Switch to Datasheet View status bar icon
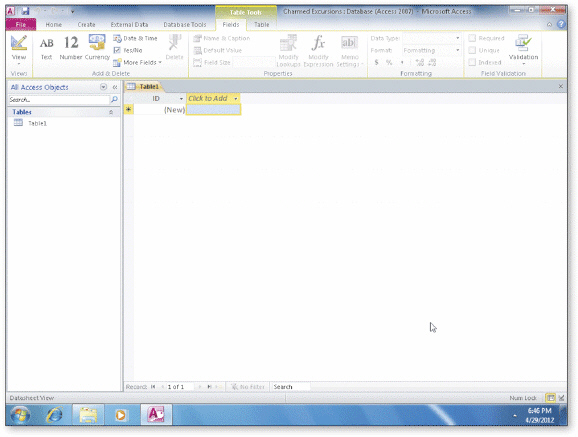This screenshot has width=578, height=437. coord(550,398)
